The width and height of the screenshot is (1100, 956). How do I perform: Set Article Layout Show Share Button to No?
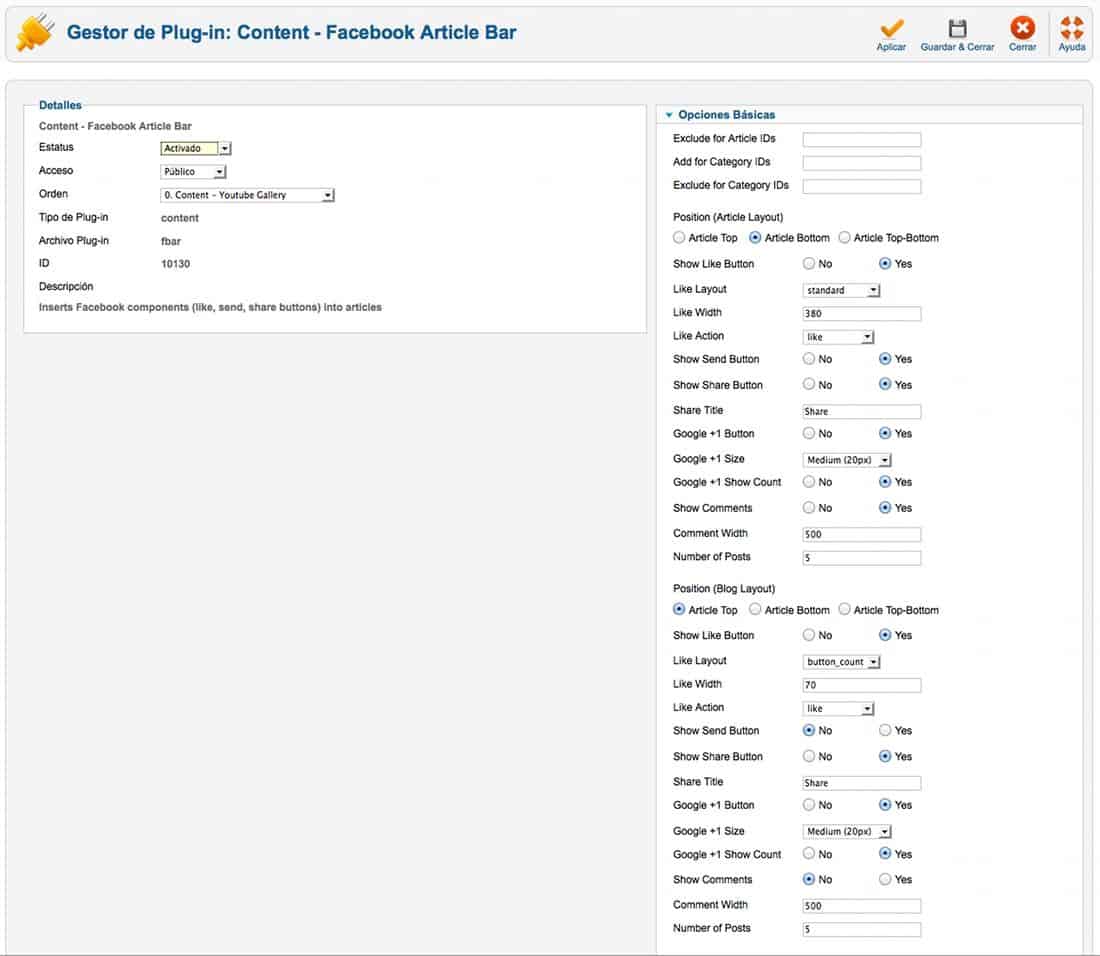(x=809, y=384)
